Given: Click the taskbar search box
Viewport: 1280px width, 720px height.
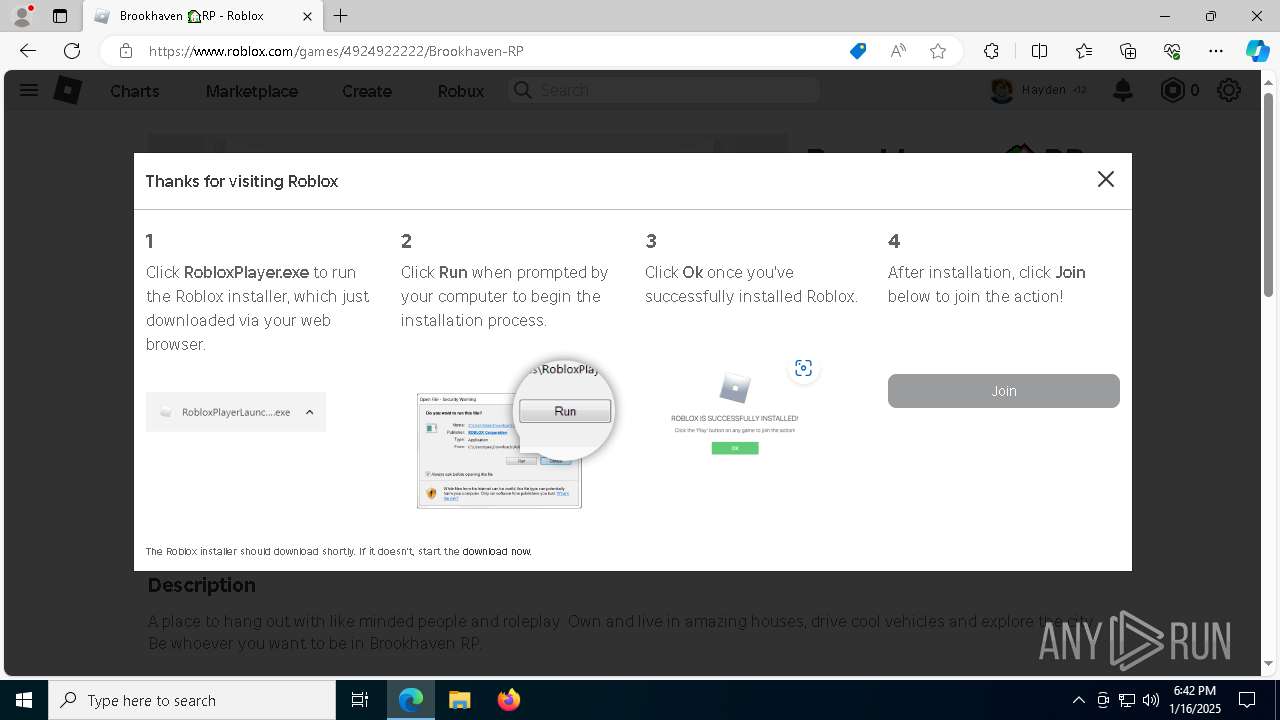Looking at the screenshot, I should click(192, 700).
